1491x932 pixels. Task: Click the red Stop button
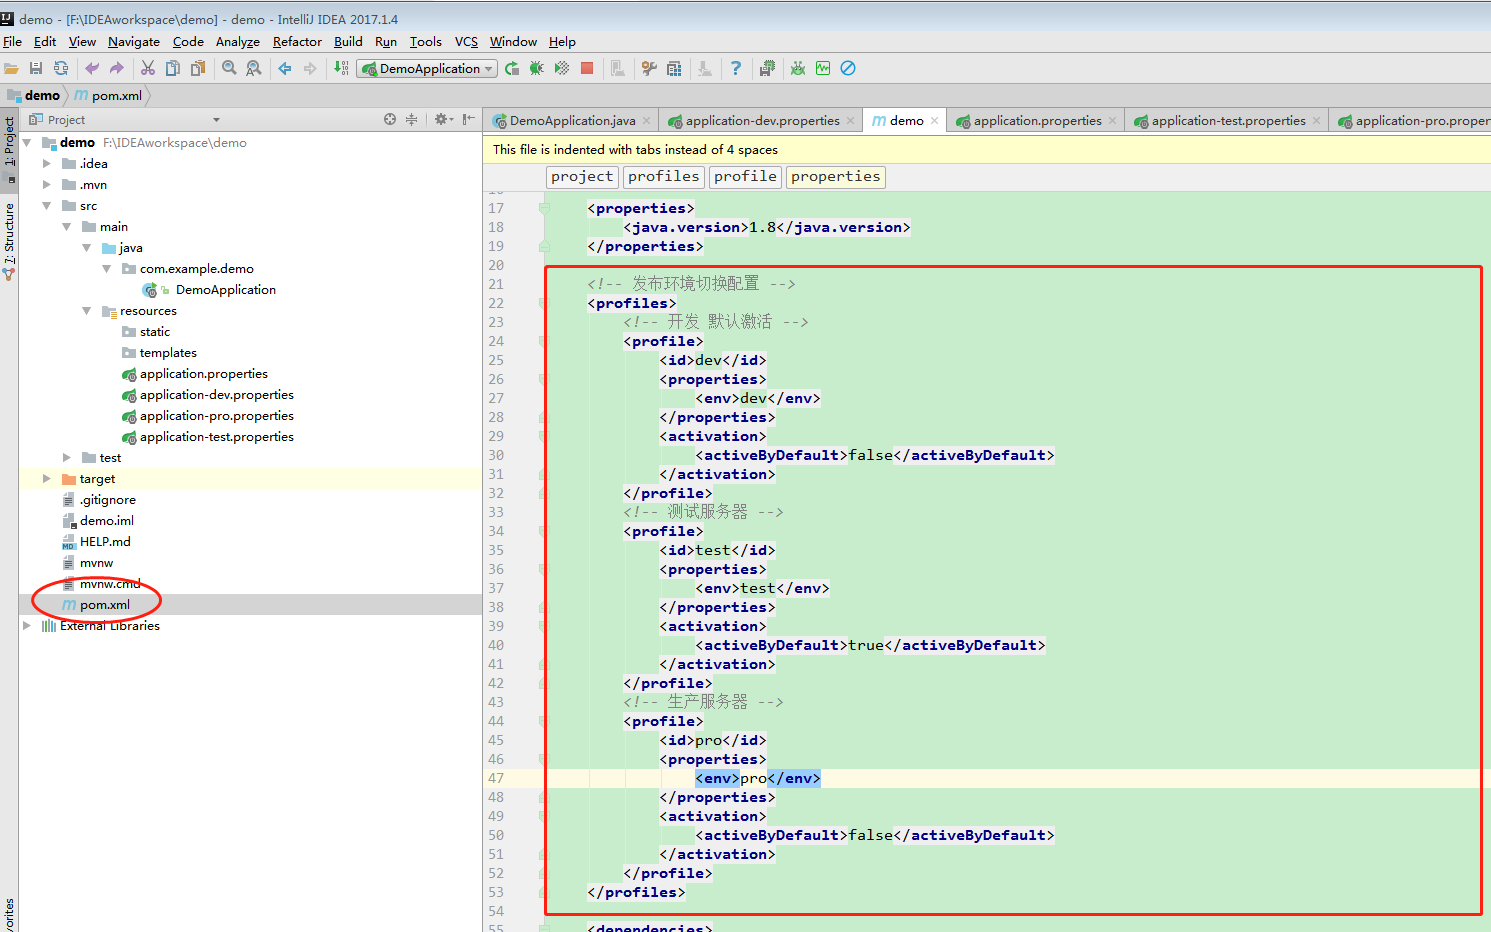[587, 68]
